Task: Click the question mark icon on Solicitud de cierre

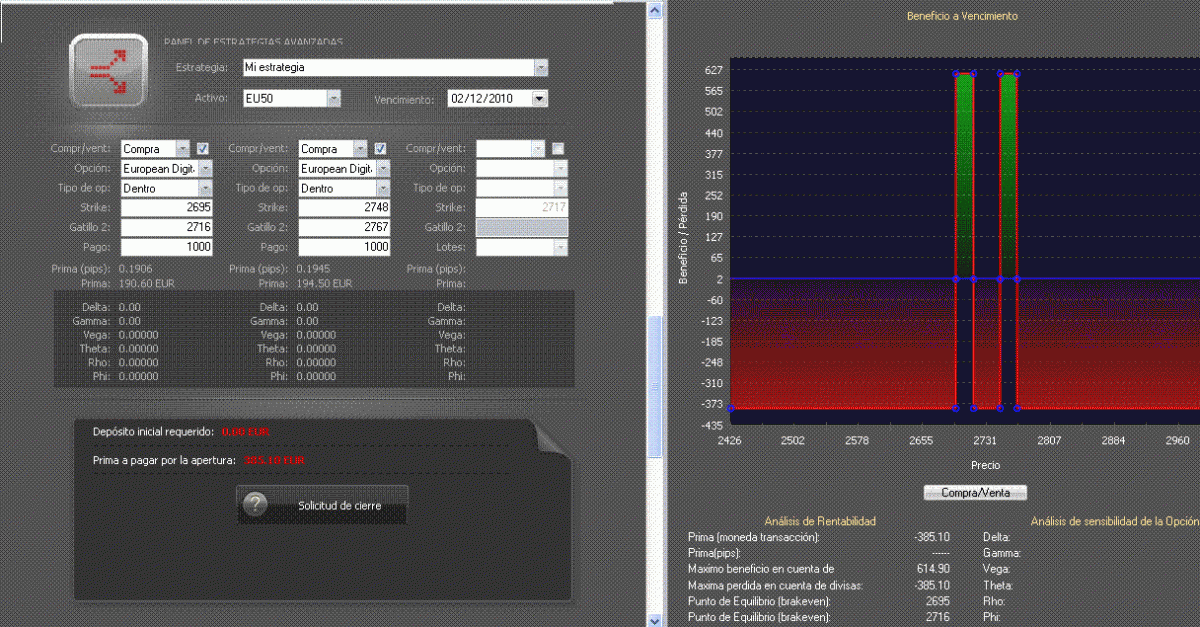Action: [x=255, y=505]
